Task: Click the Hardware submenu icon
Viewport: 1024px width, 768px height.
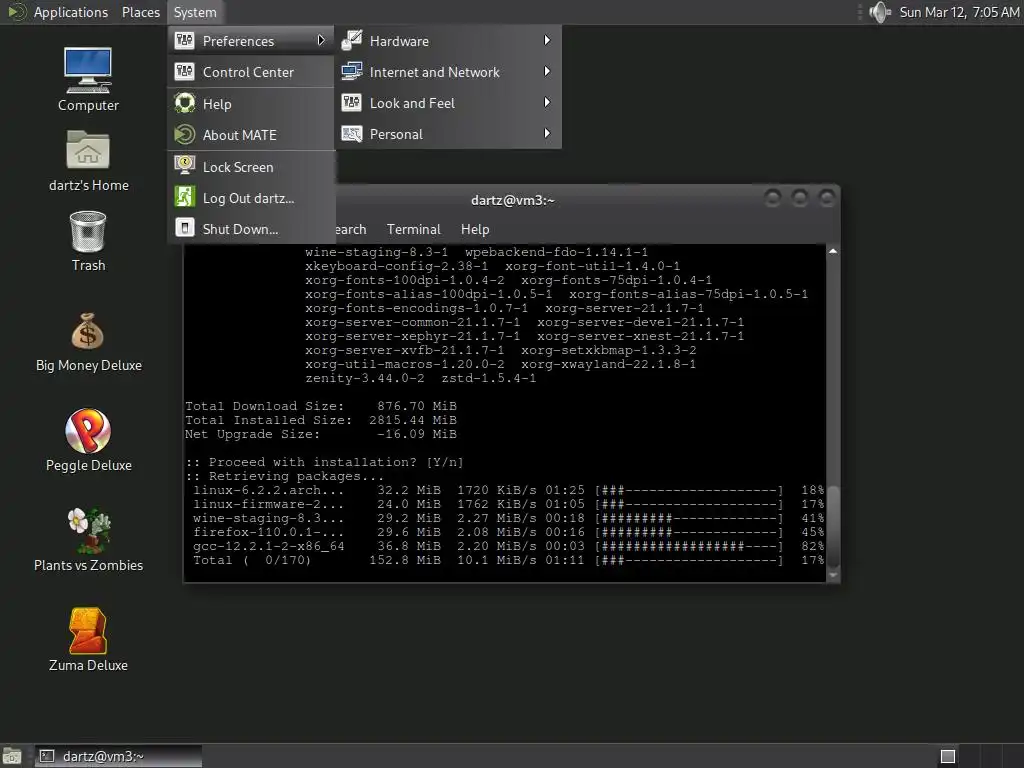Action: [x=352, y=40]
